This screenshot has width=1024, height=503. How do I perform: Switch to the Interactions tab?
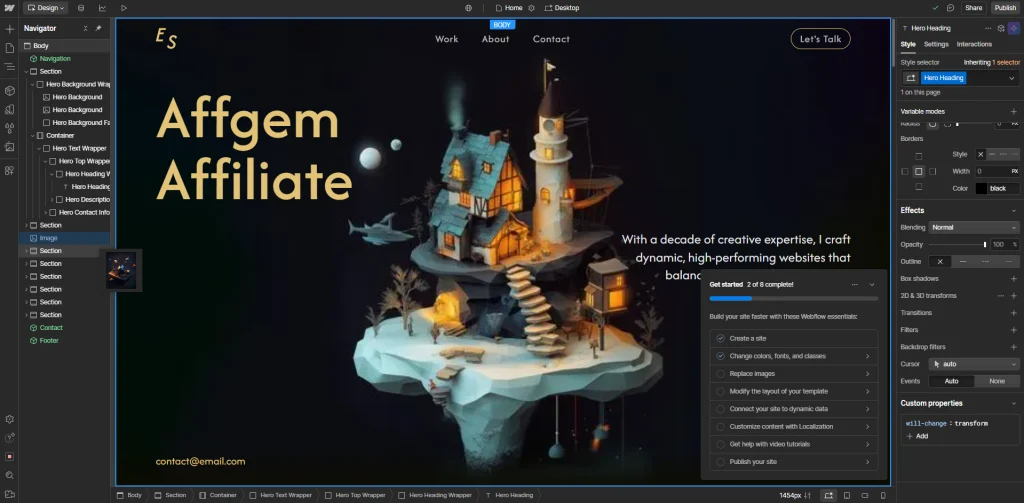(x=974, y=44)
